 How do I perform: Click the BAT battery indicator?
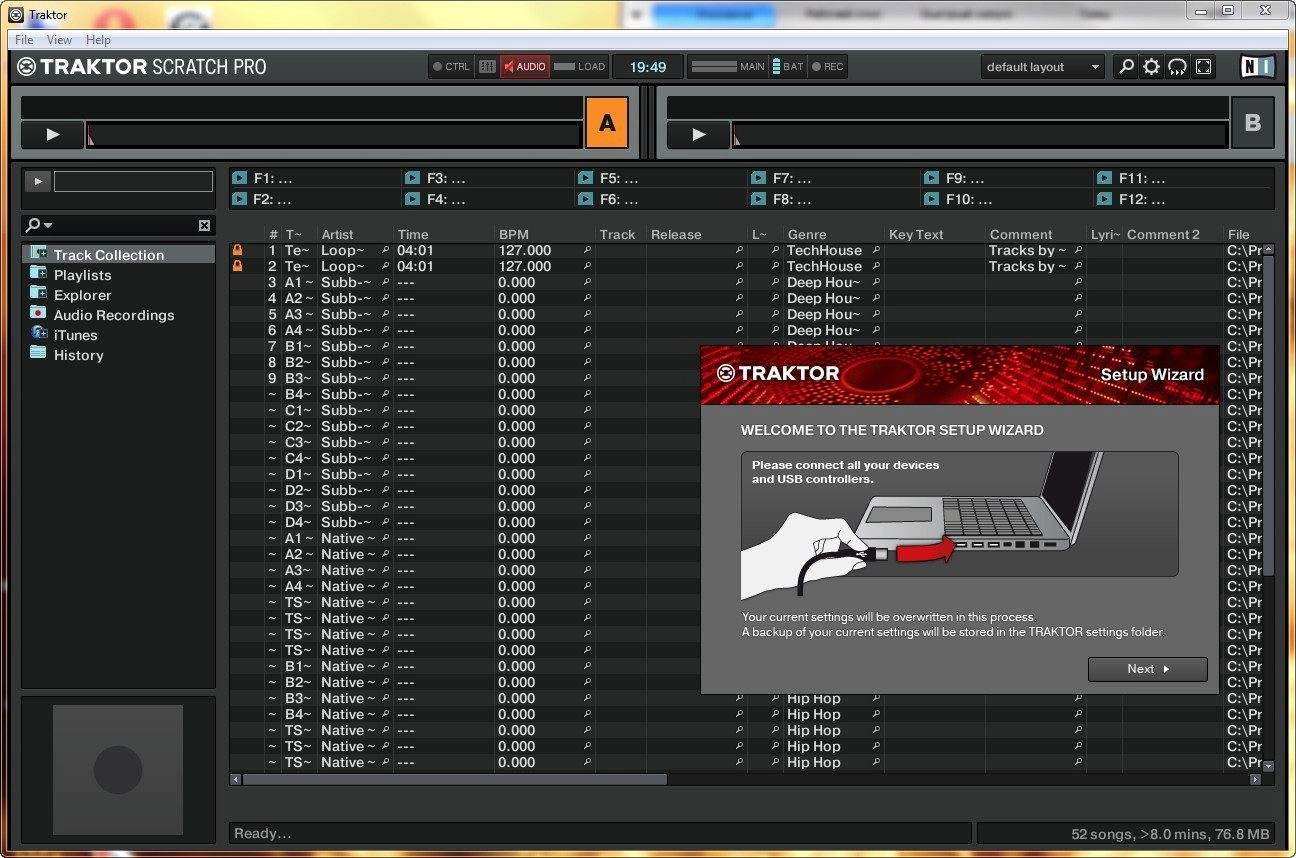point(788,67)
